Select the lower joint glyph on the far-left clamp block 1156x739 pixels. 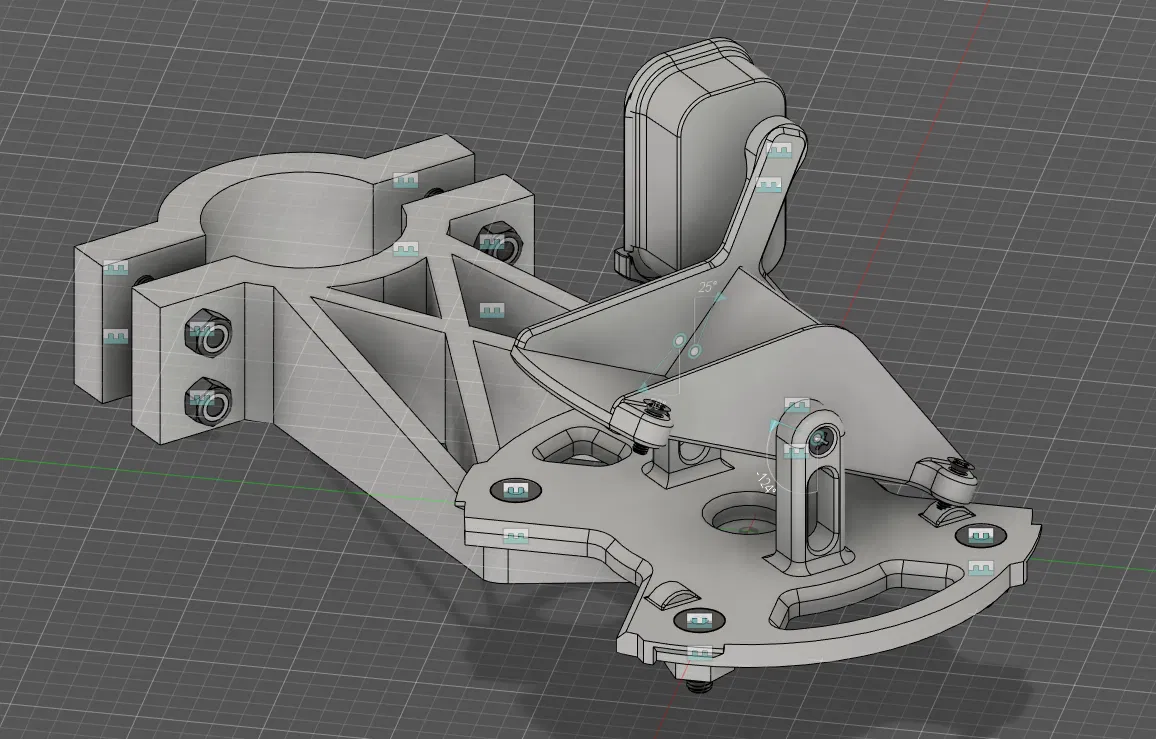(115, 337)
